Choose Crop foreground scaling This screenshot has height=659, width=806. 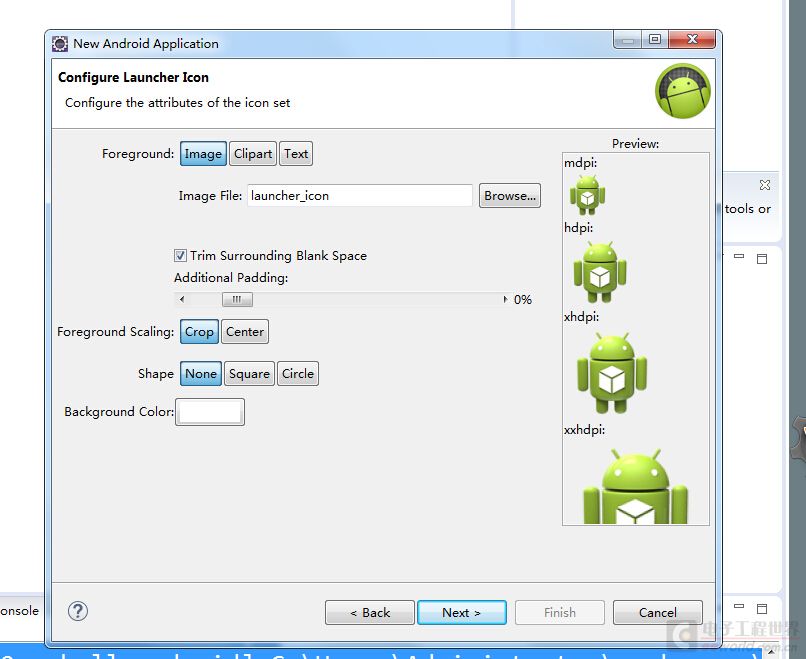[199, 332]
